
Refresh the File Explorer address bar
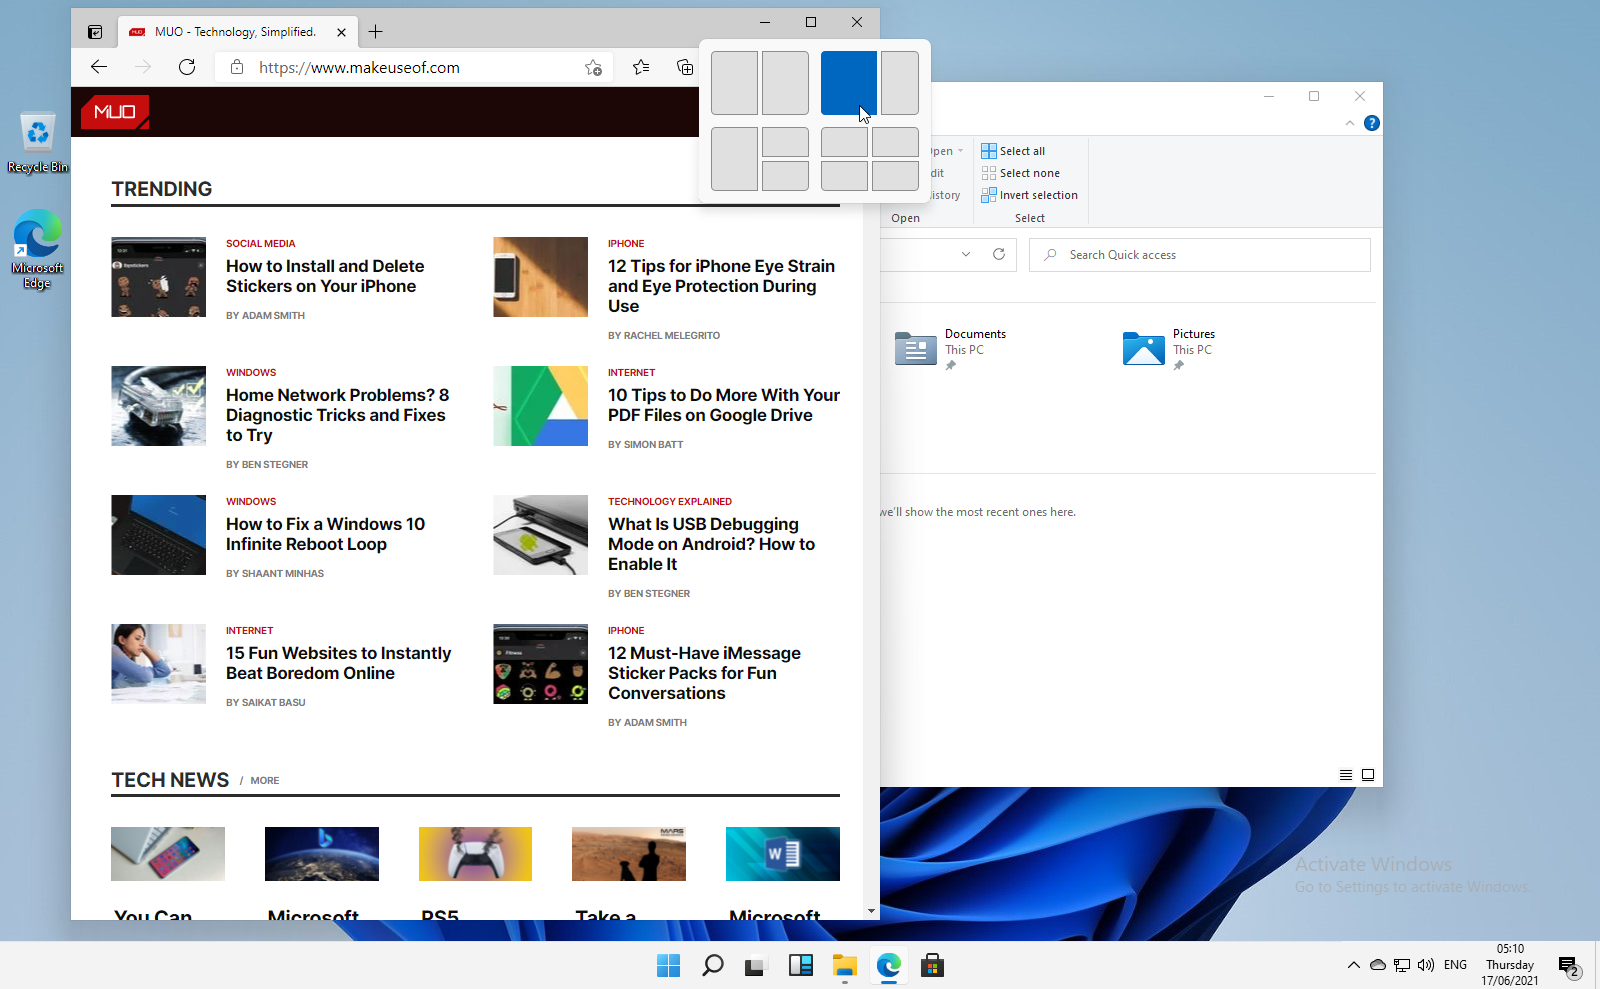[x=998, y=254]
